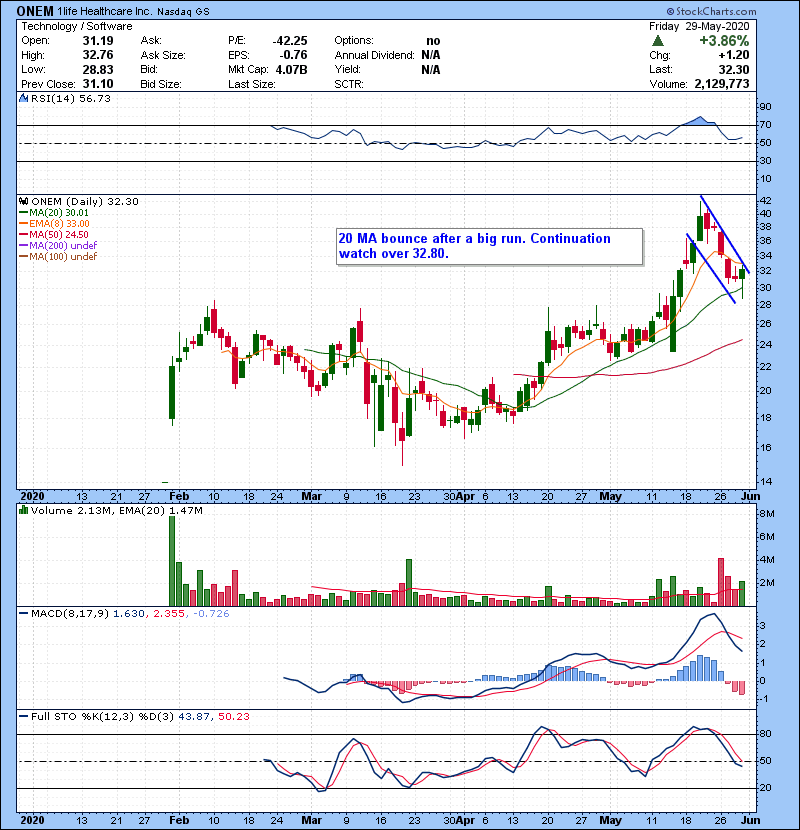Click the Options value 'no'
The image size is (800, 830).
[433, 41]
